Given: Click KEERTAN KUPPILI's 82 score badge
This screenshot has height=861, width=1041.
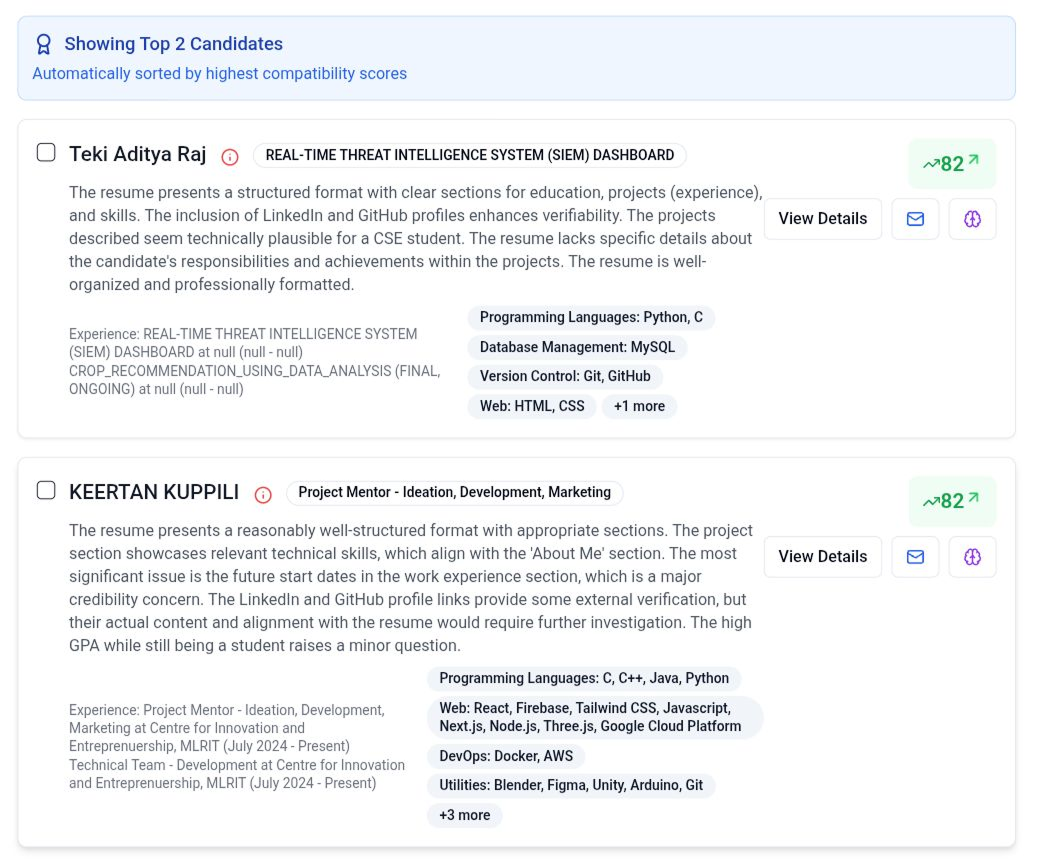Looking at the screenshot, I should coord(951,501).
